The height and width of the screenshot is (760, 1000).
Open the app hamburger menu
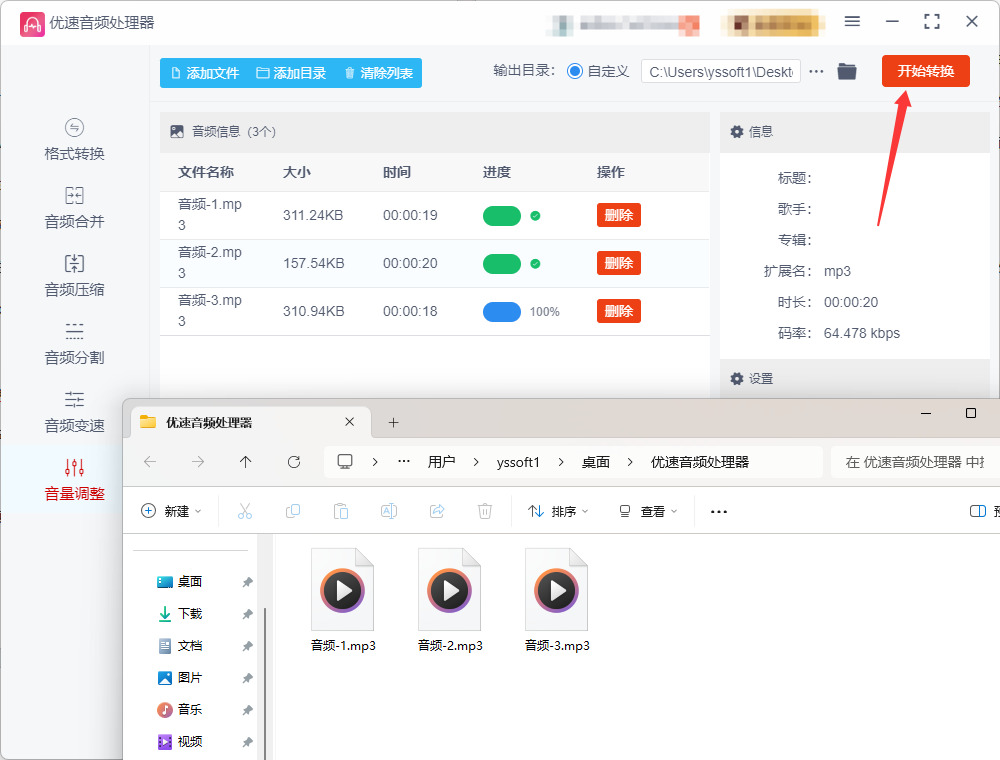pyautogui.click(x=852, y=22)
